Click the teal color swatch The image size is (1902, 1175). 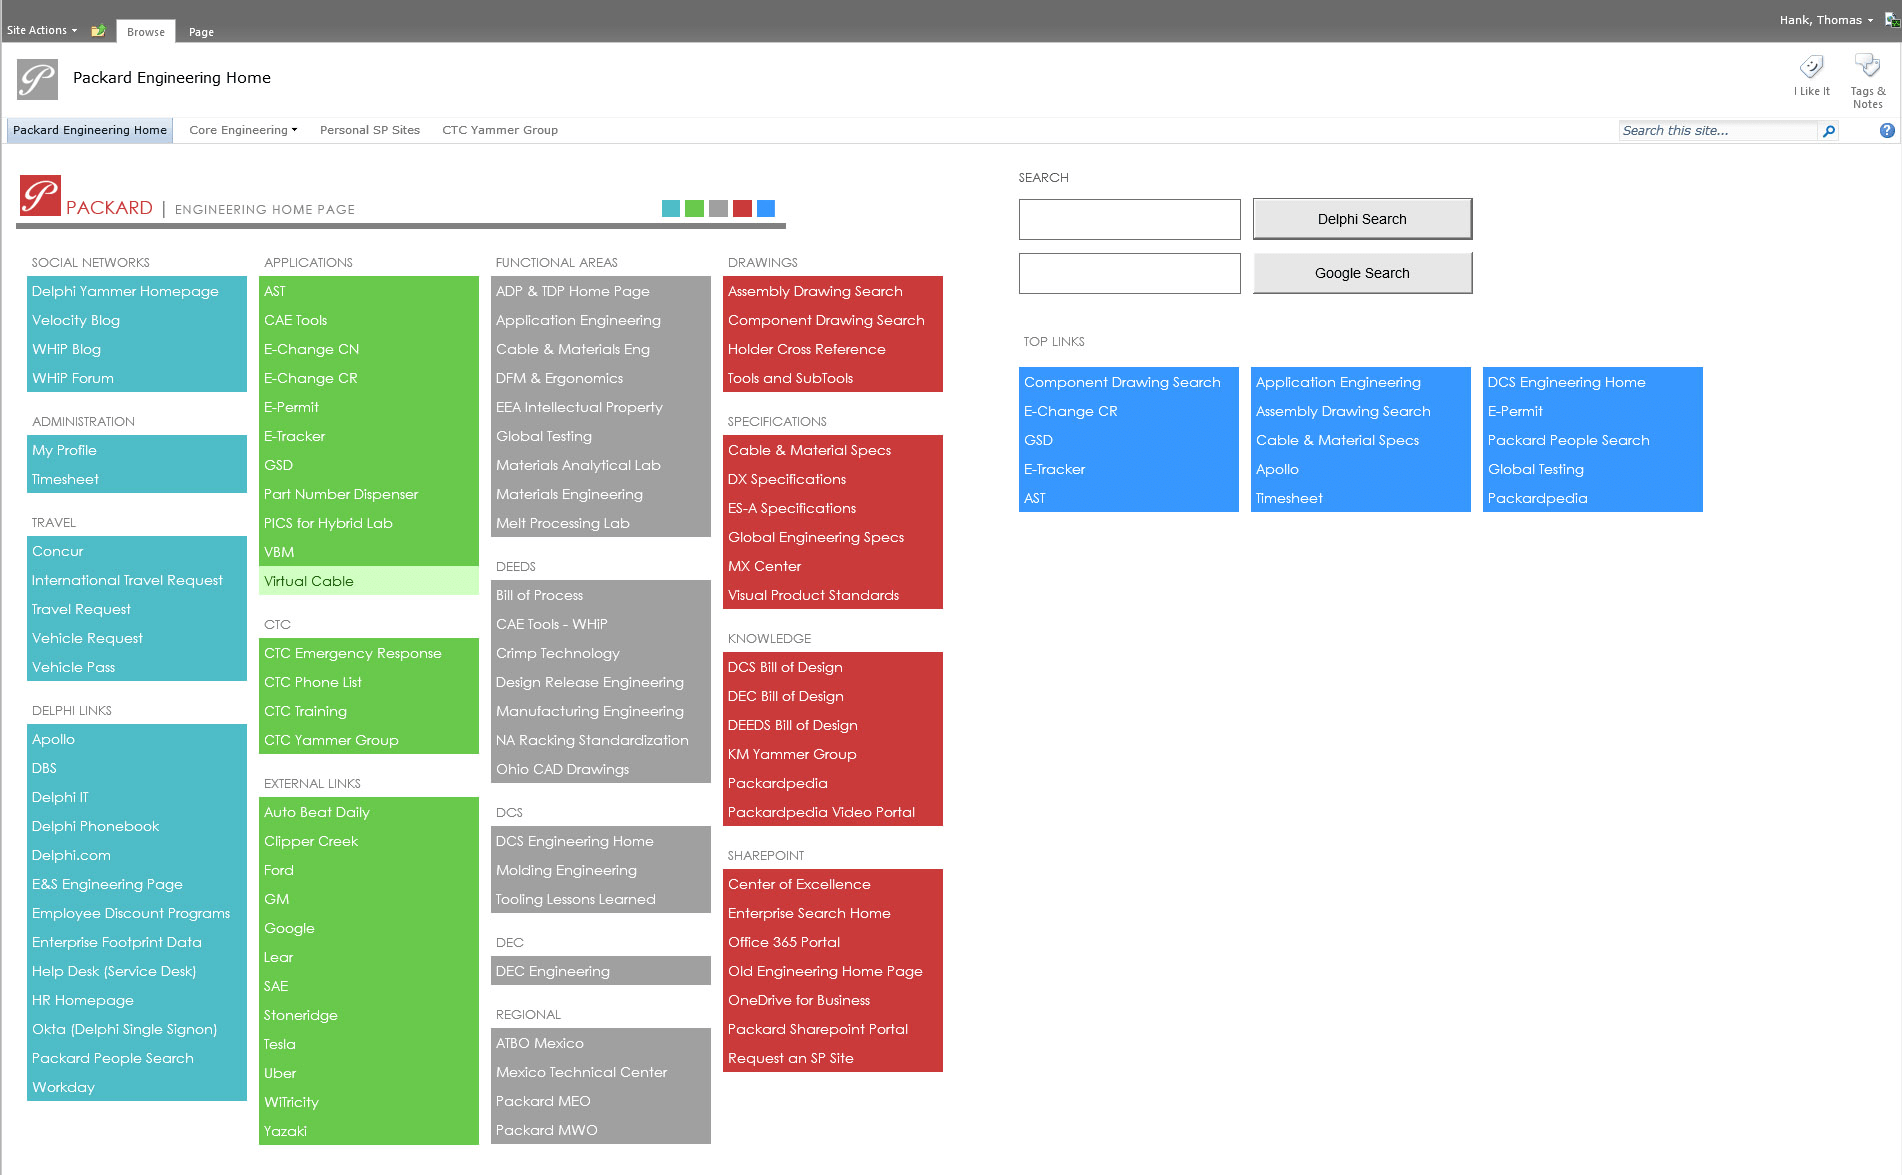pos(671,208)
